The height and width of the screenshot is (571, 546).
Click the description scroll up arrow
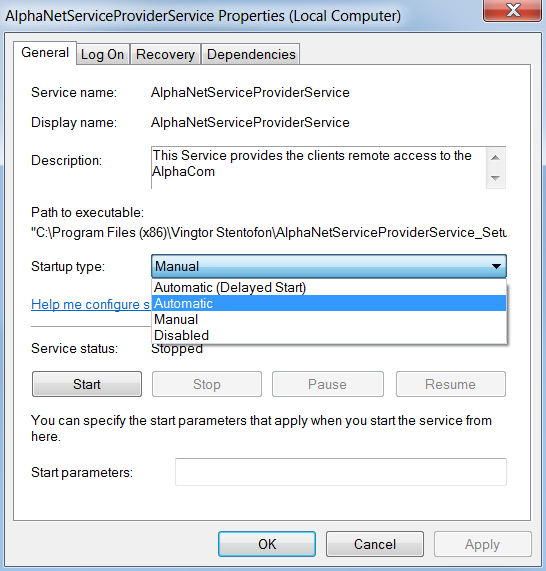pyautogui.click(x=495, y=157)
